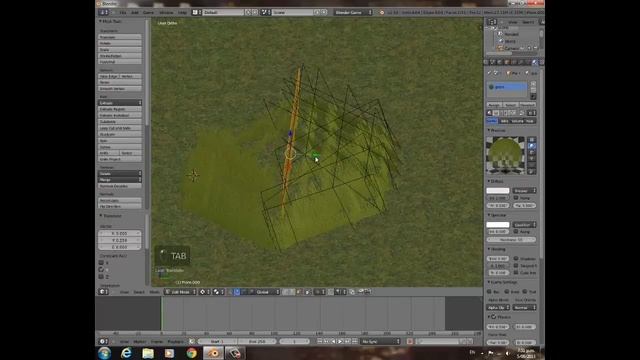The height and width of the screenshot is (360, 640).
Task: Open File Explorer from the taskbar
Action: point(148,353)
